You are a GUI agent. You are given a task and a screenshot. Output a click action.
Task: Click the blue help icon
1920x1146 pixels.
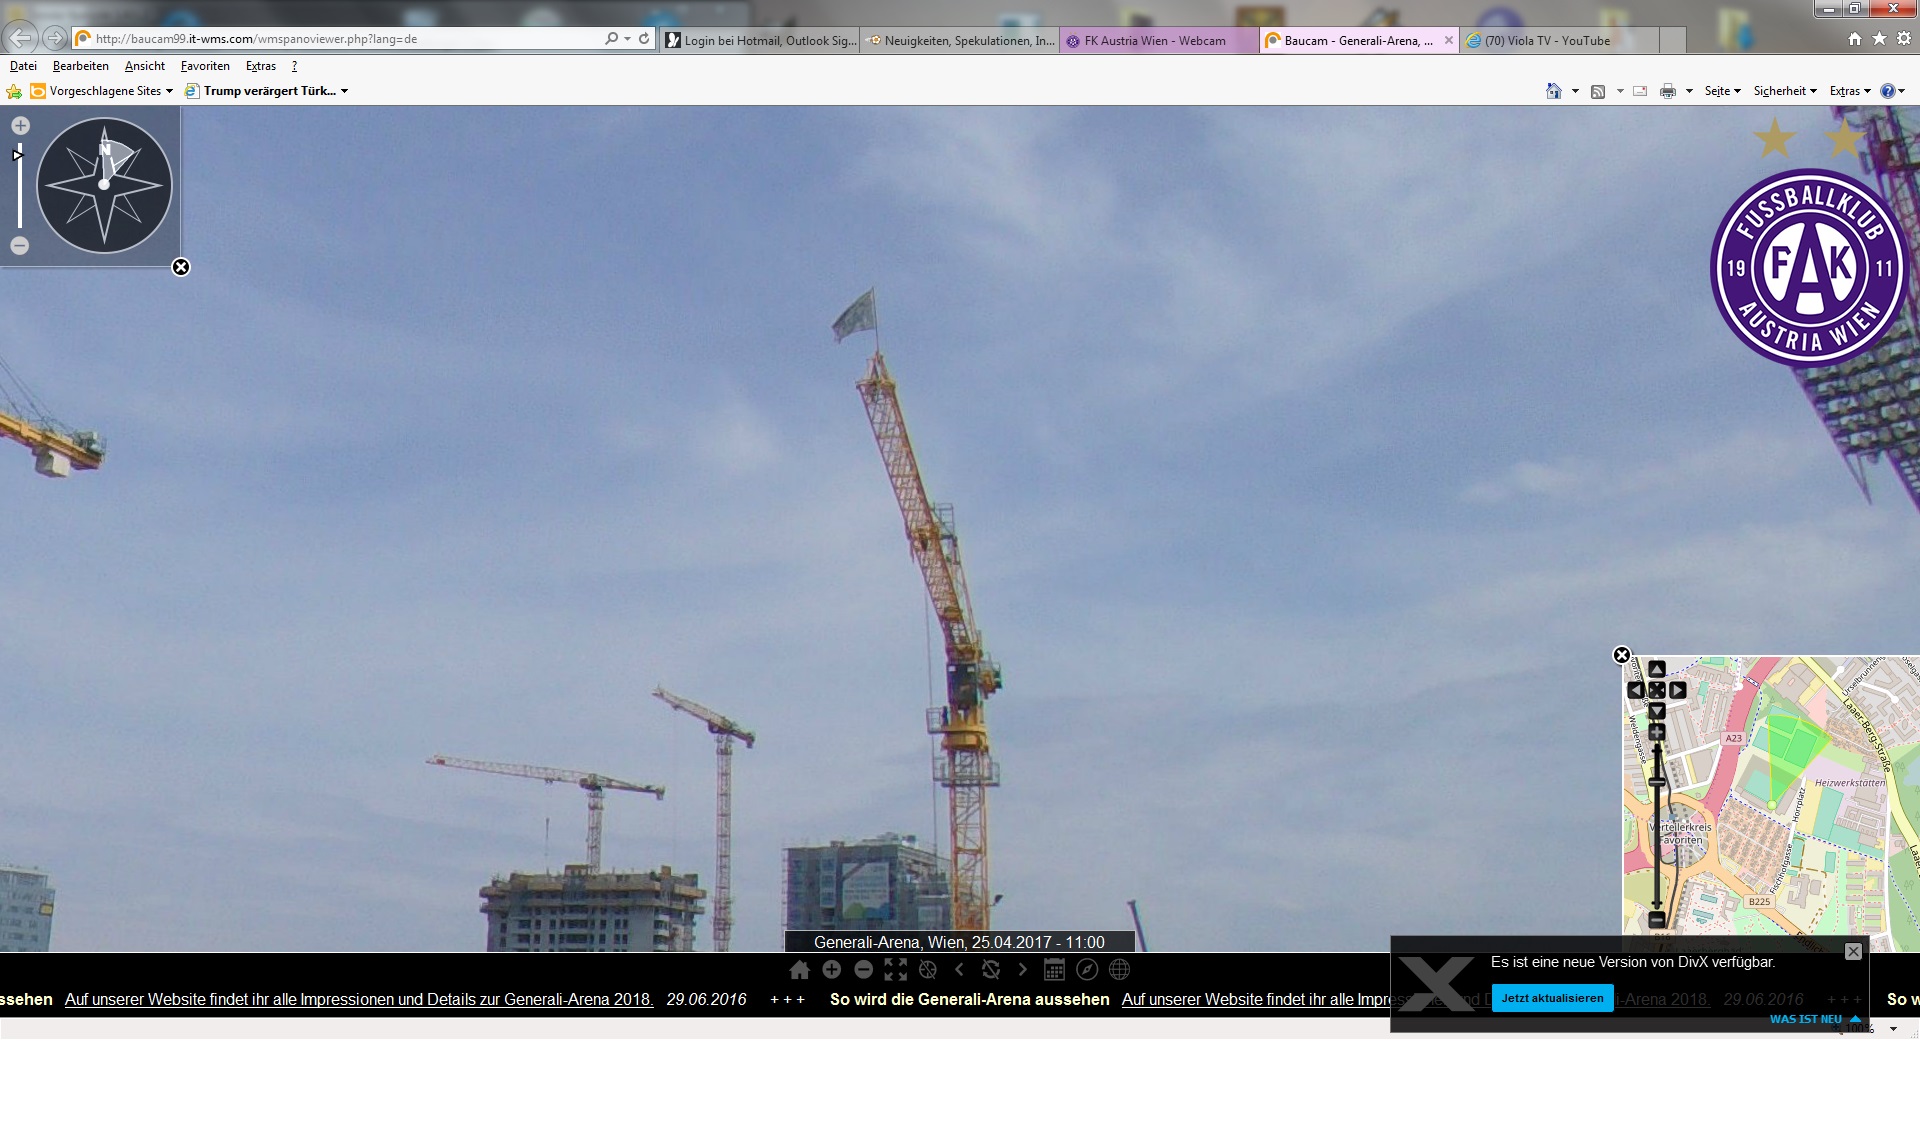click(1887, 91)
